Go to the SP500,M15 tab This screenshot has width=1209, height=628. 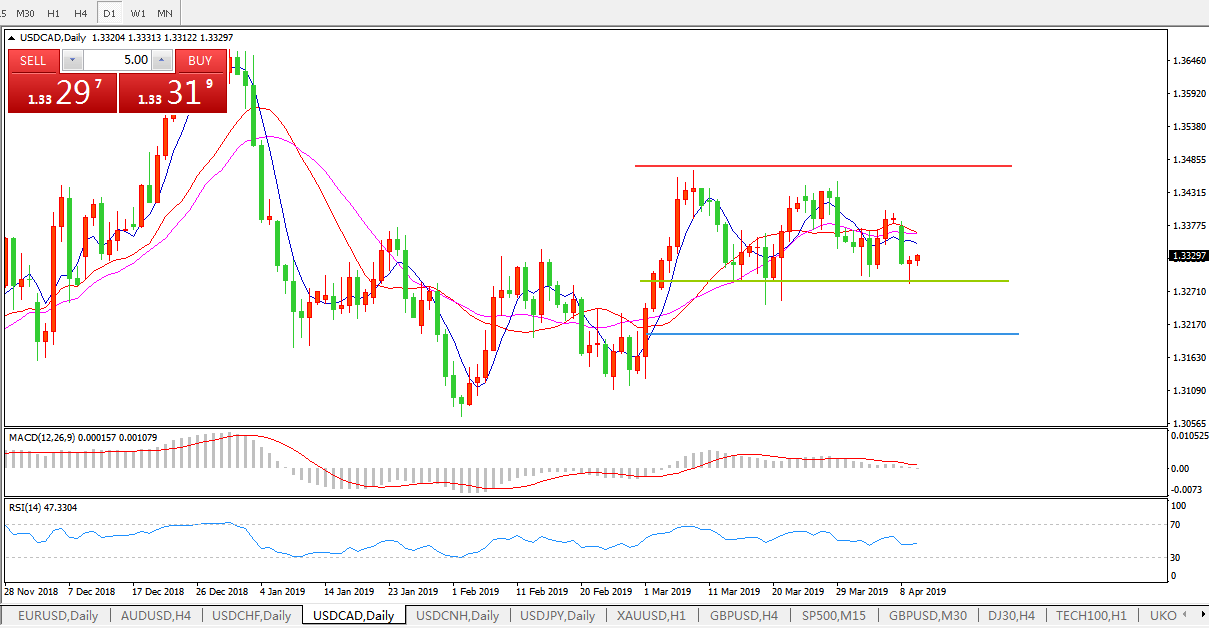tap(834, 616)
